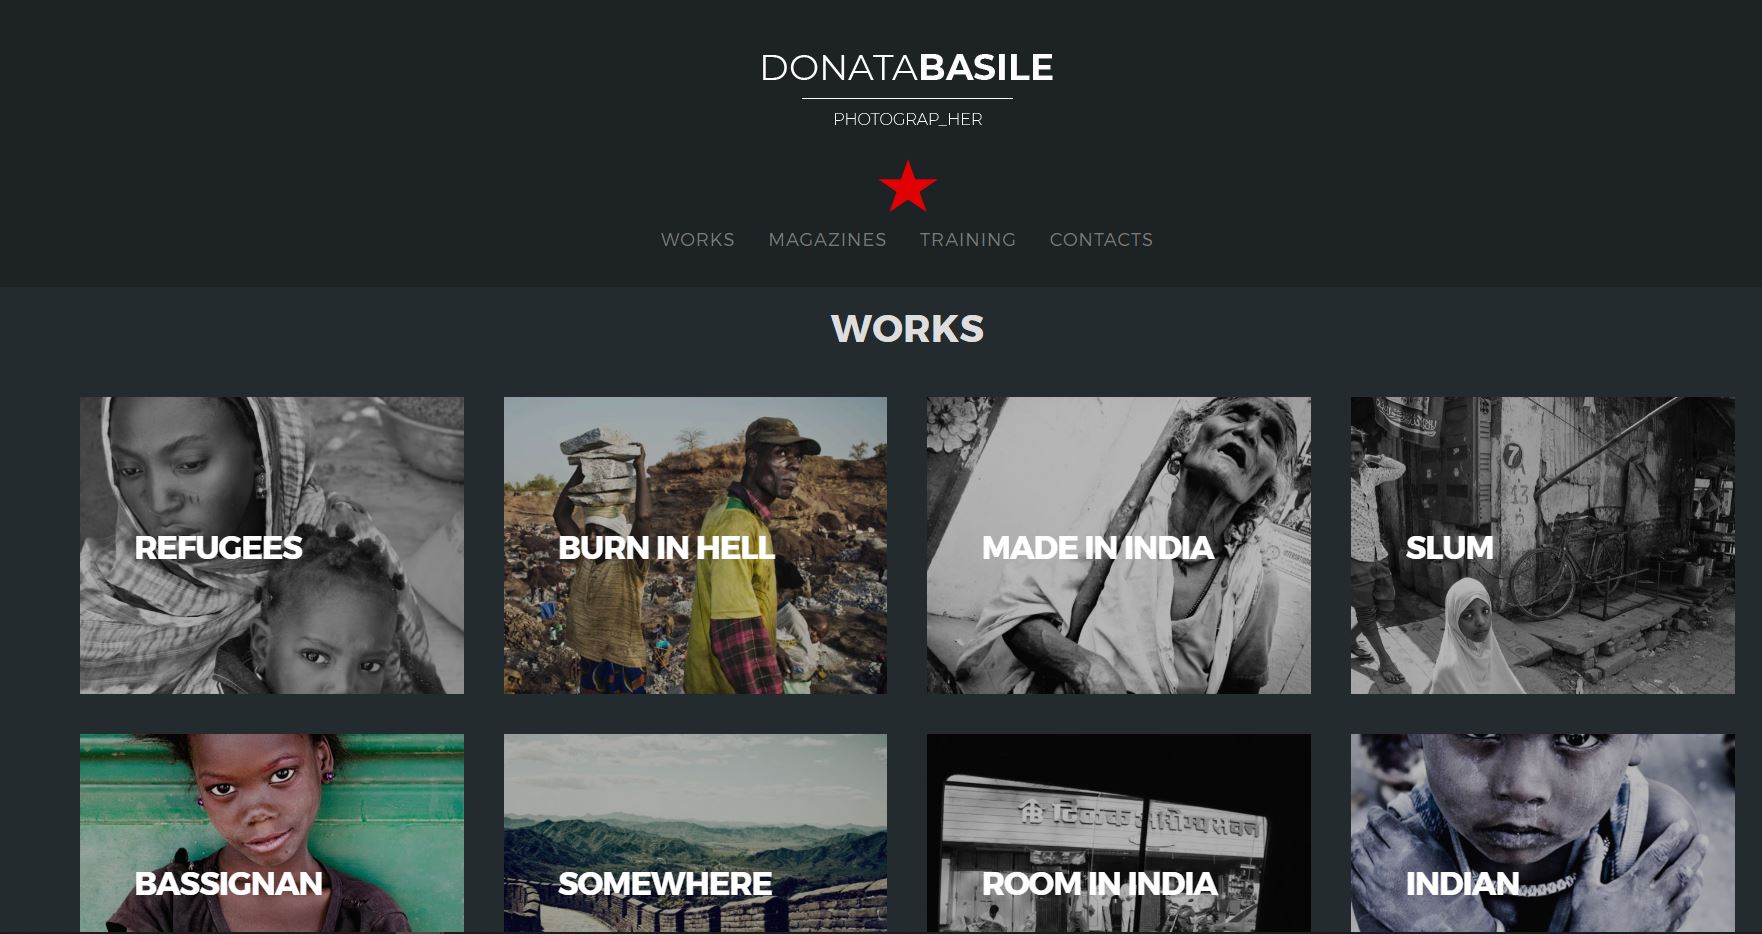Image resolution: width=1762 pixels, height=934 pixels.
Task: View the Burn in Hell project
Action: click(x=695, y=545)
